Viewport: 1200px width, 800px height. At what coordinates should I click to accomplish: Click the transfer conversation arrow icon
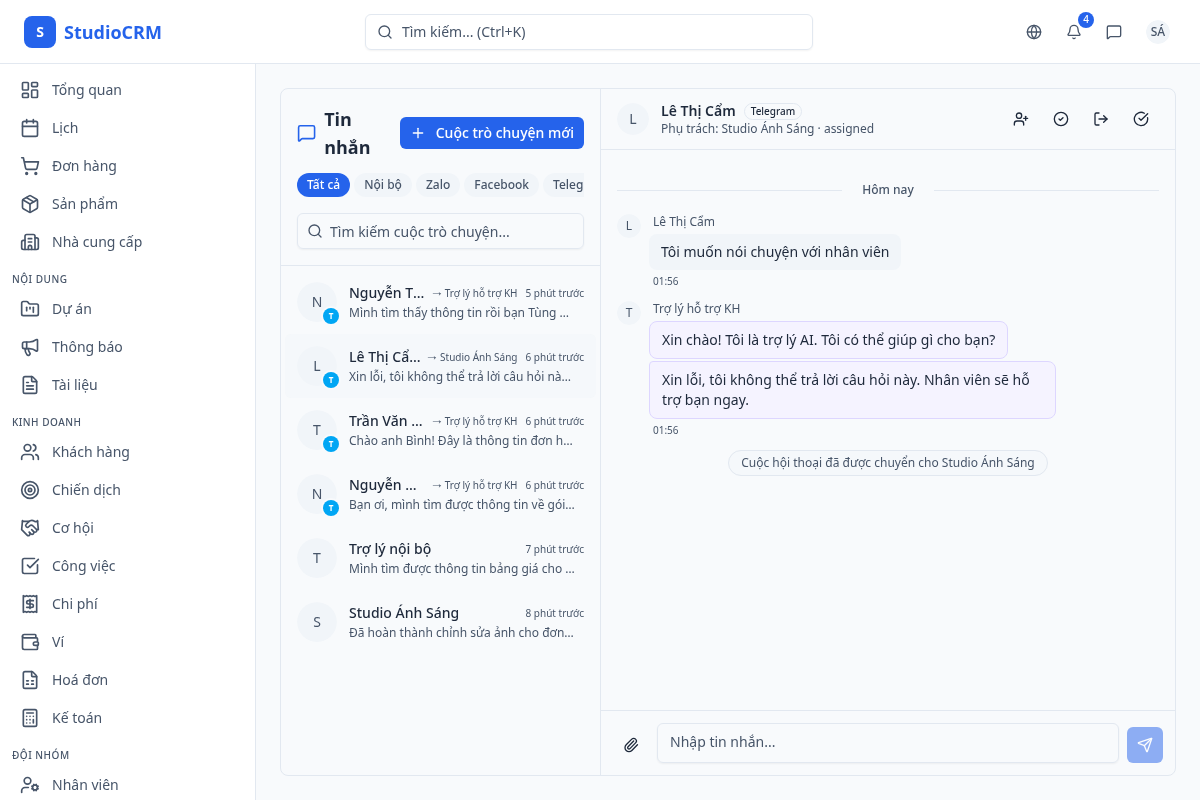[1101, 119]
